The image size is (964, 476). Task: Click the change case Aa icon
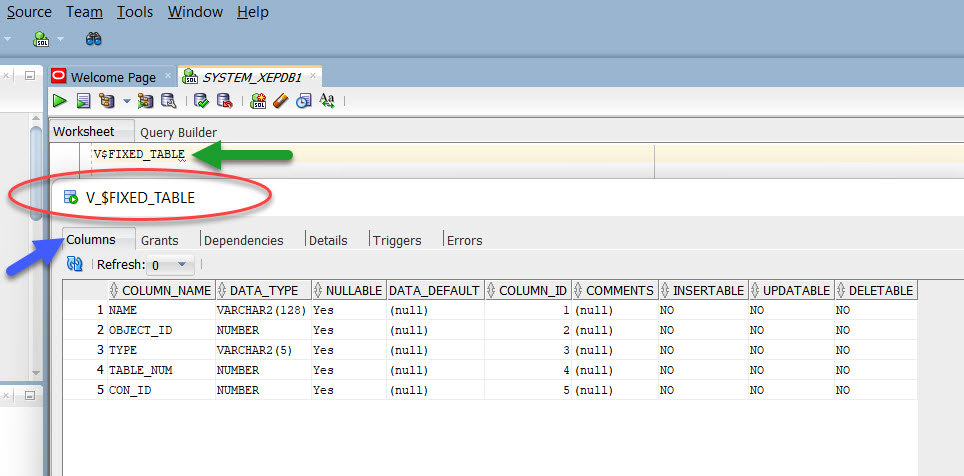327,101
